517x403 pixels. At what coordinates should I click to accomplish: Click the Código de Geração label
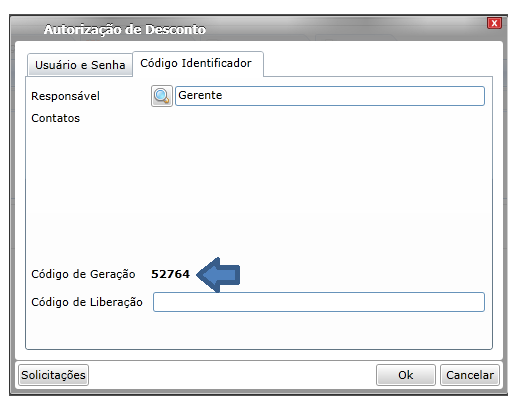point(83,274)
